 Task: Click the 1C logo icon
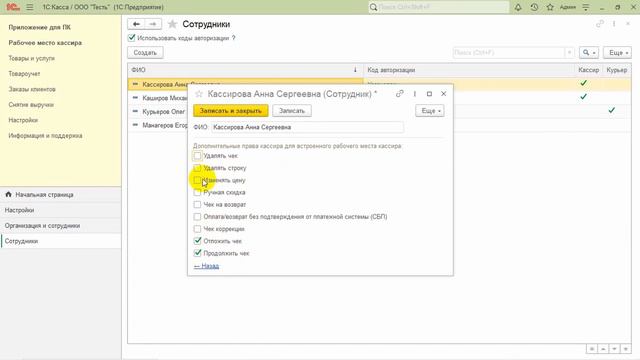[13, 7]
